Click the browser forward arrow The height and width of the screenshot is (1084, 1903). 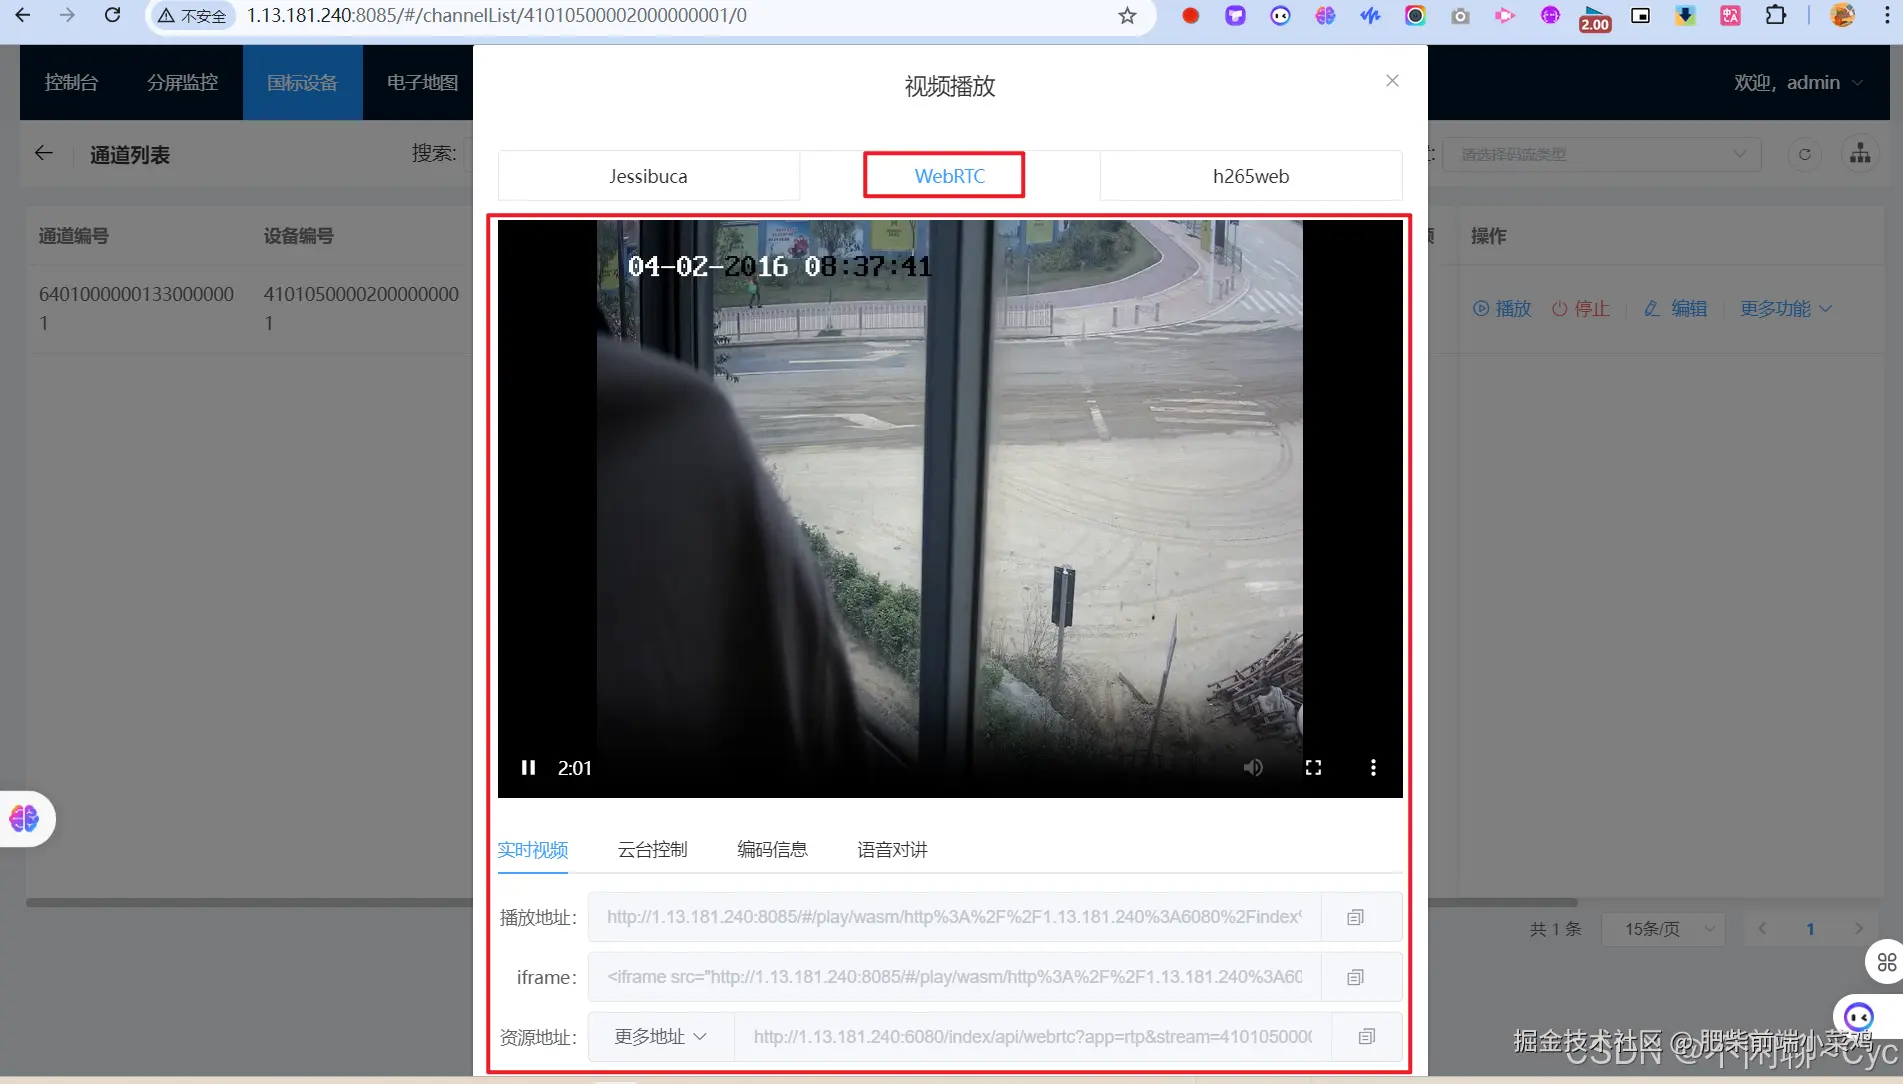click(x=67, y=15)
